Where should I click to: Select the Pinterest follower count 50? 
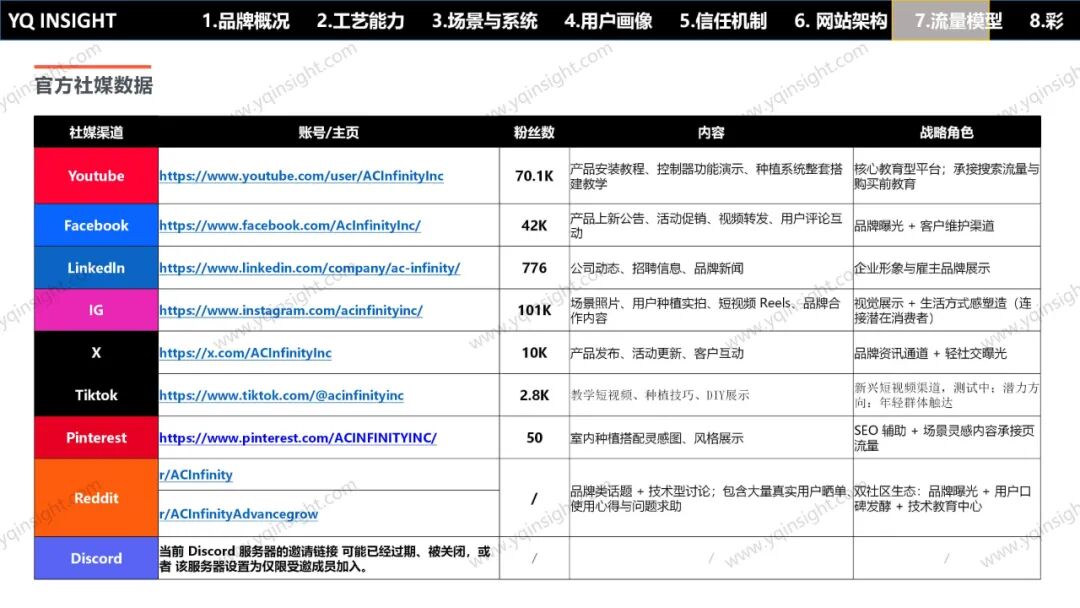[x=534, y=438]
